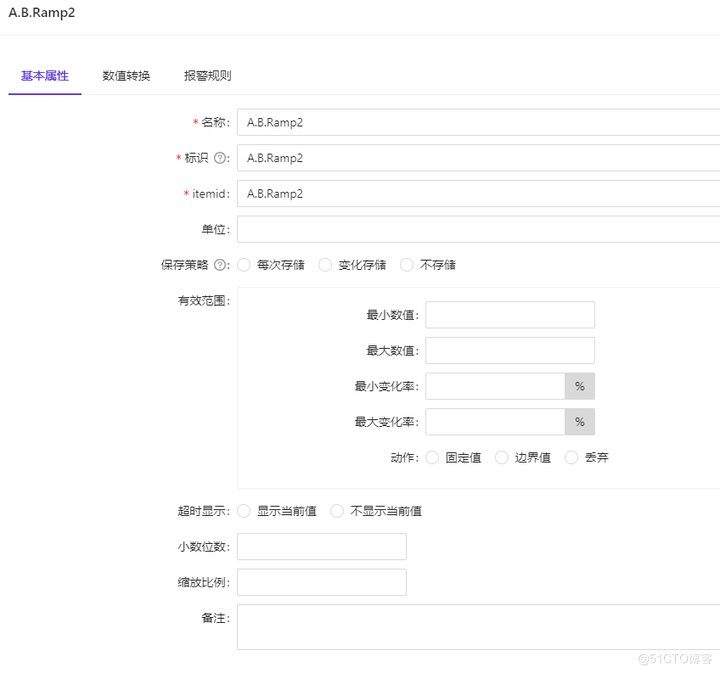720x673 pixels.
Task: Switch to the 数值转换 tab
Action: (x=126, y=76)
